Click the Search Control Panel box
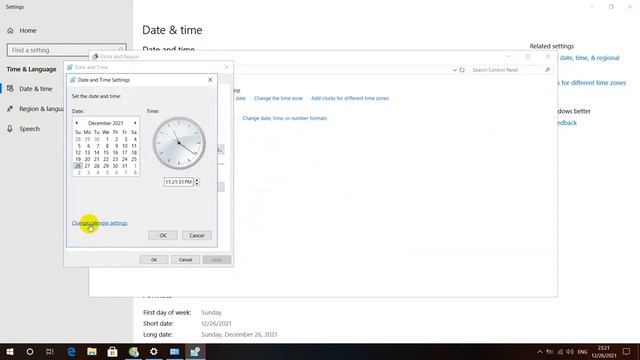 tap(510, 70)
